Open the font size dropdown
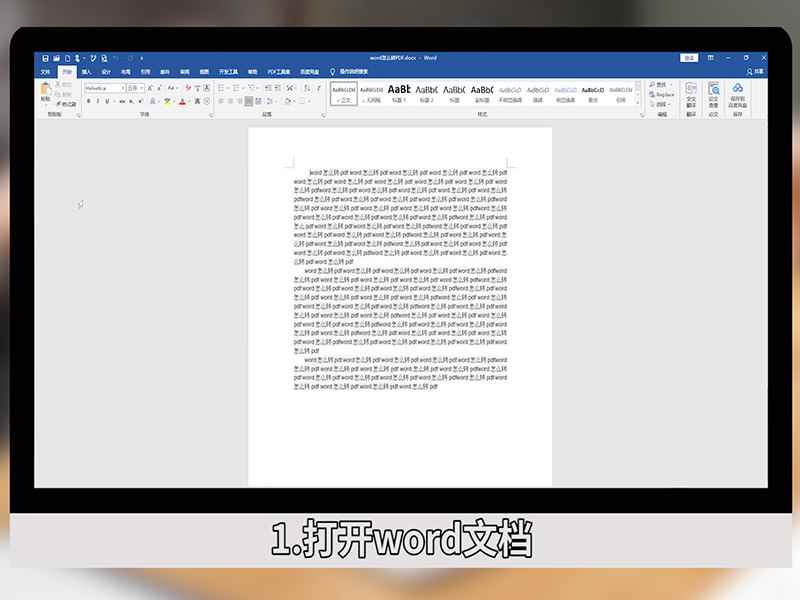 click(142, 87)
